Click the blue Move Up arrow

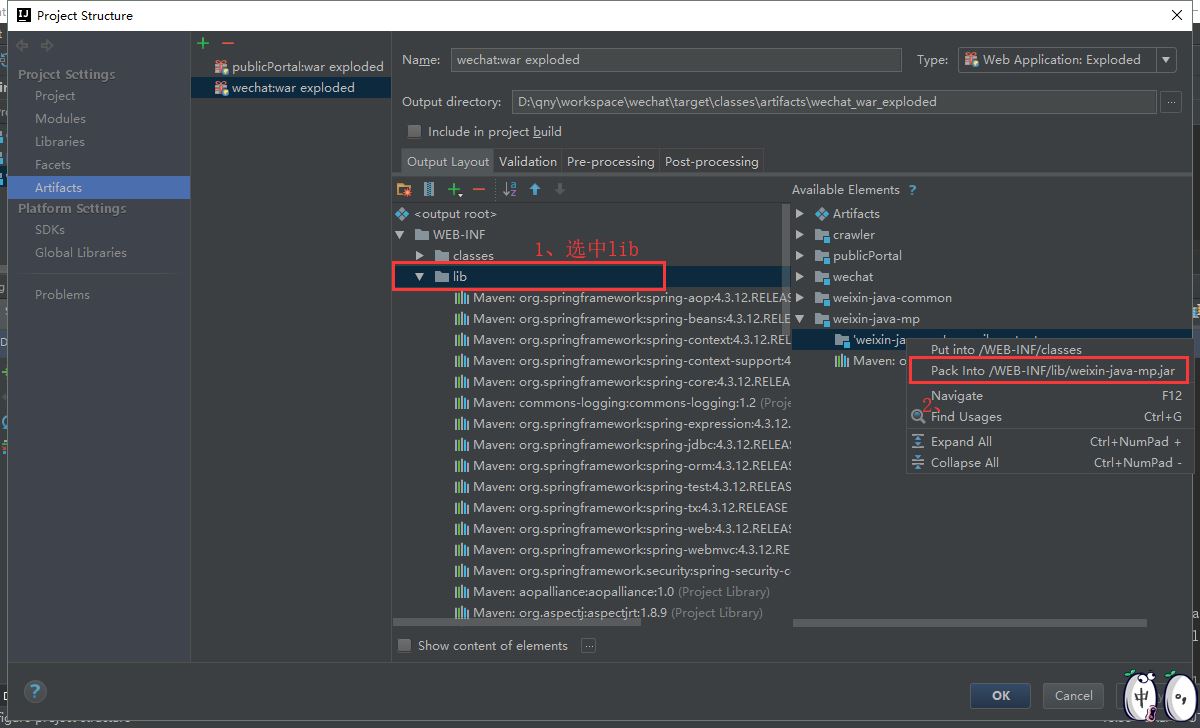(535, 189)
